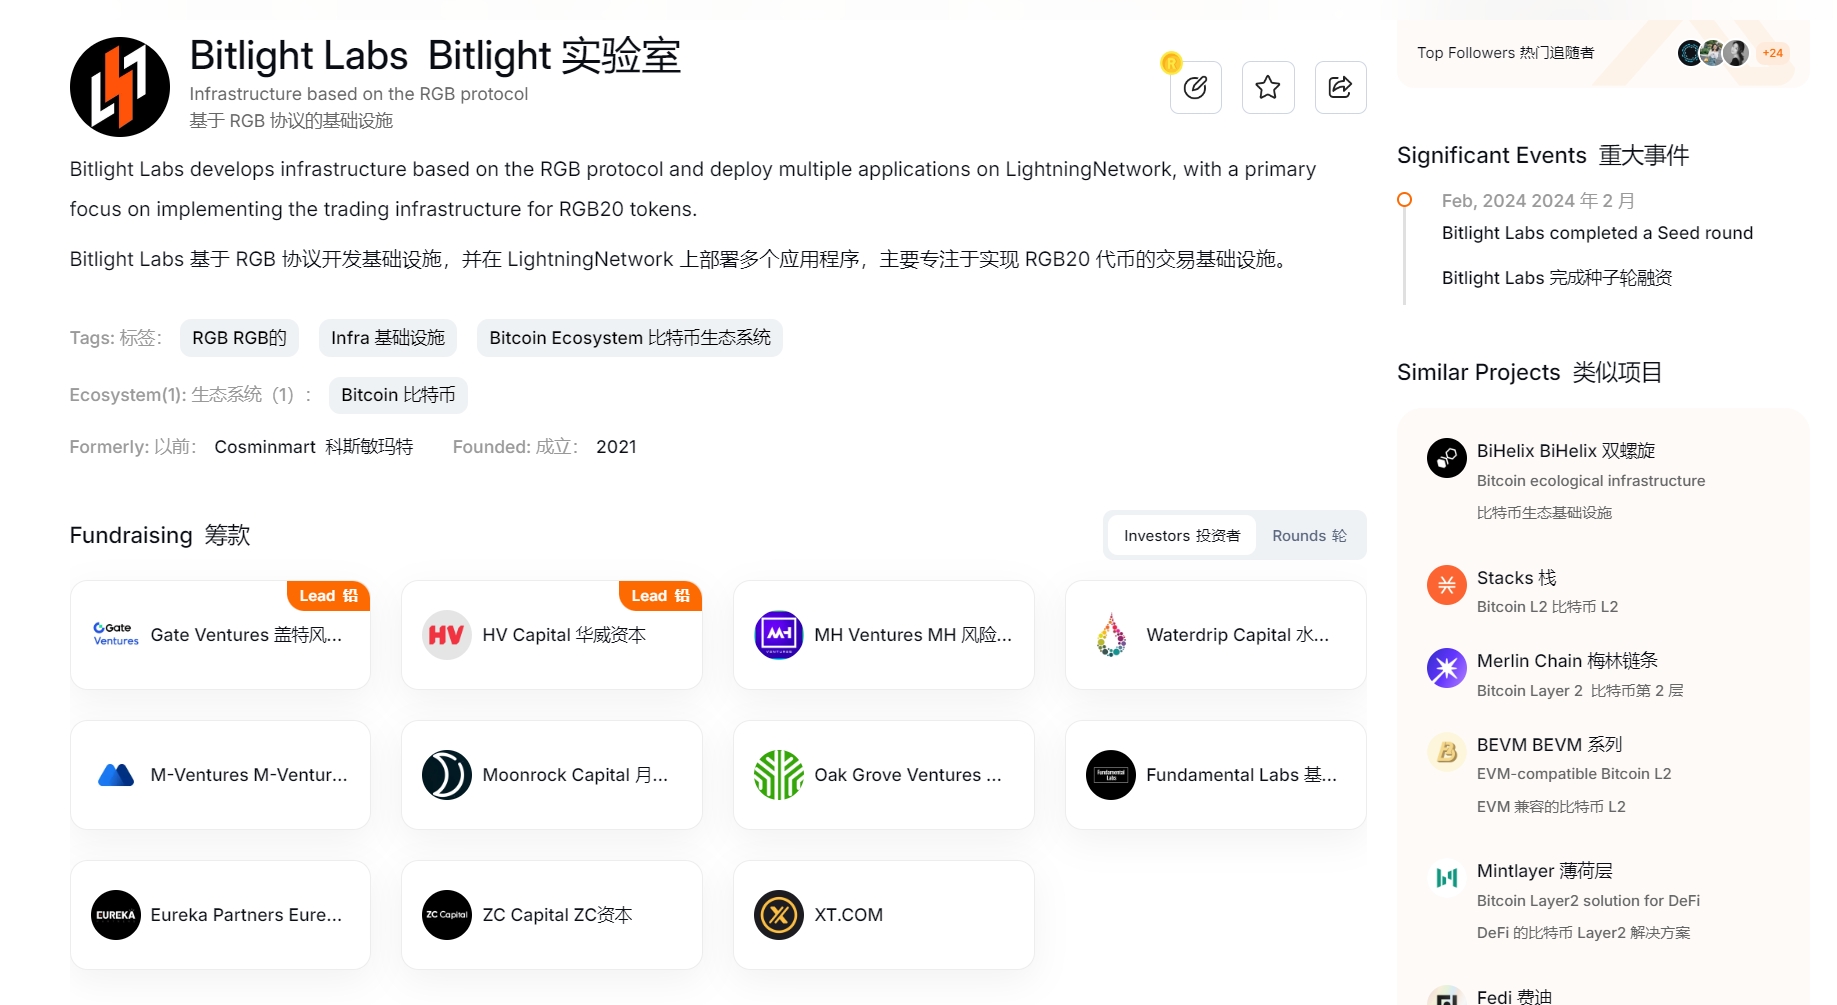Viewport: 1837px width, 1005px height.
Task: Click the share icon button
Action: pos(1341,88)
